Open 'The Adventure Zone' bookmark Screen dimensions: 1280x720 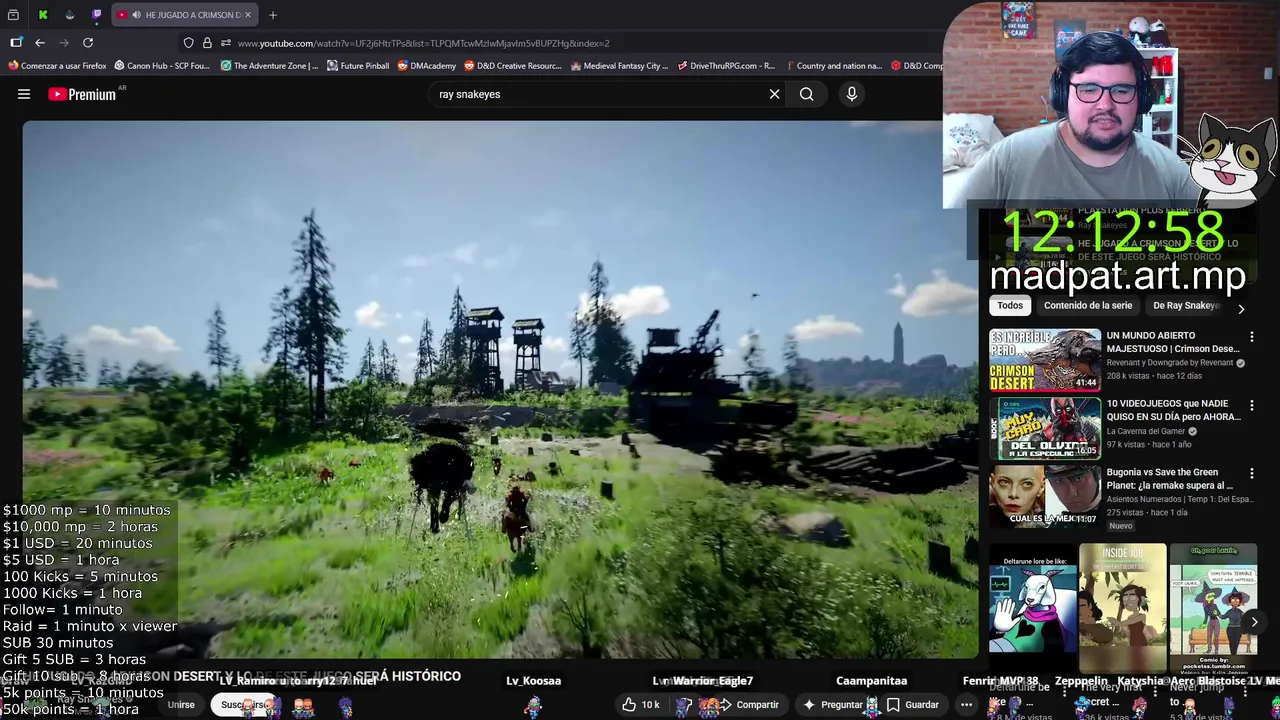point(269,66)
